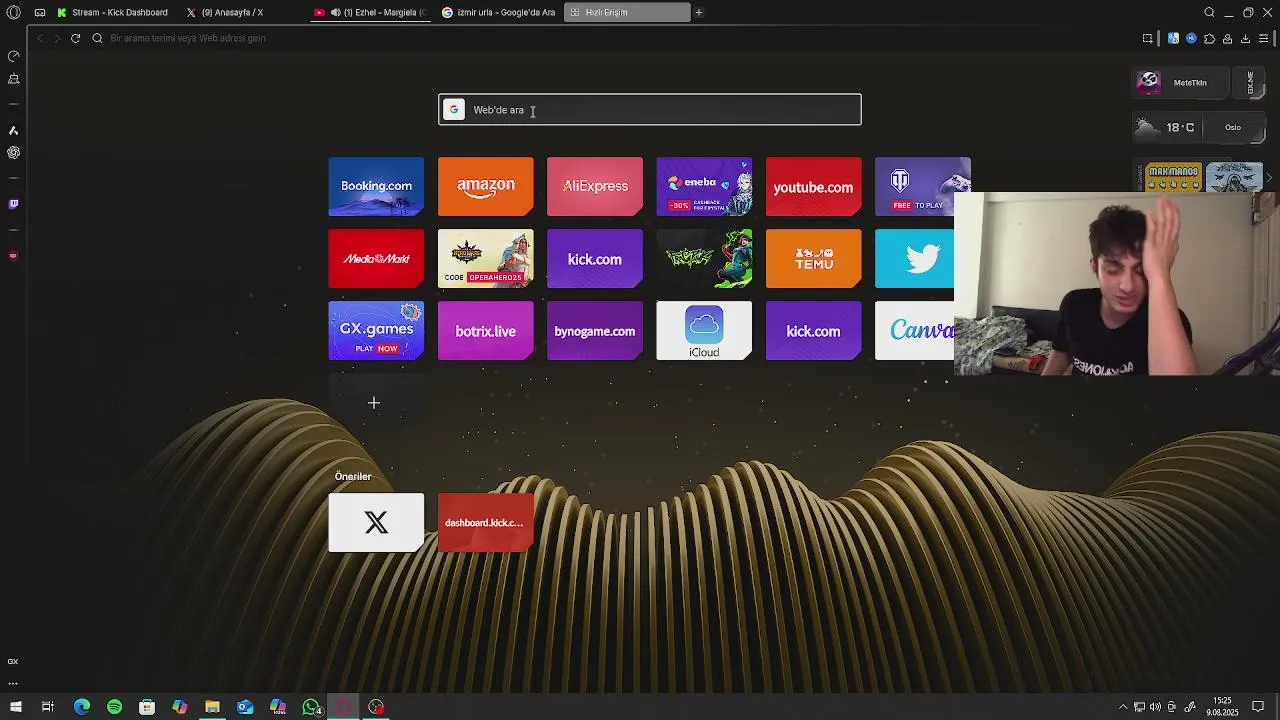This screenshot has width=1280, height=720.
Task: Open a new tab with the plus button
Action: (699, 12)
